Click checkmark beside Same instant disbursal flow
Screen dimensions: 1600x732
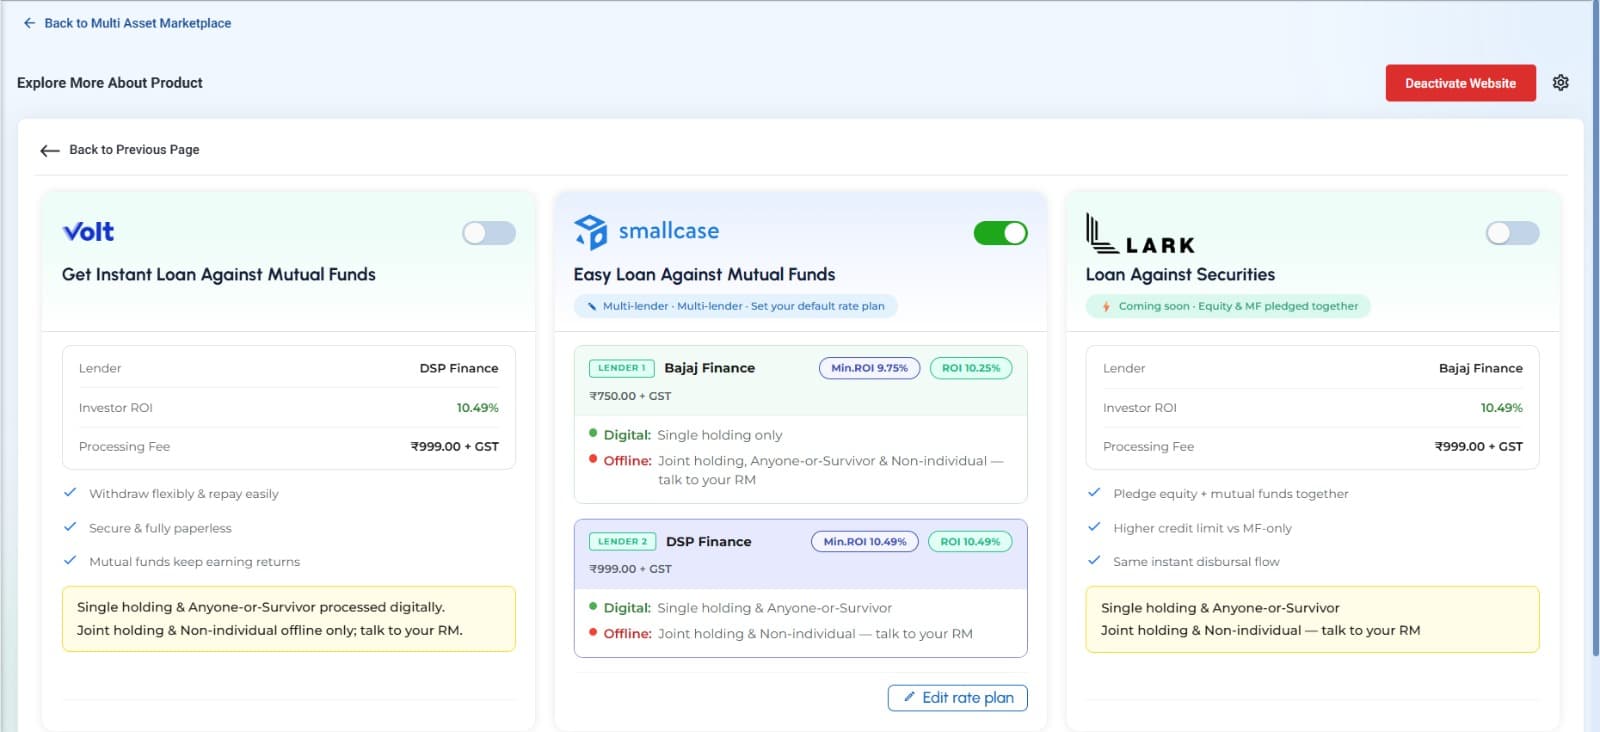pyautogui.click(x=1094, y=561)
